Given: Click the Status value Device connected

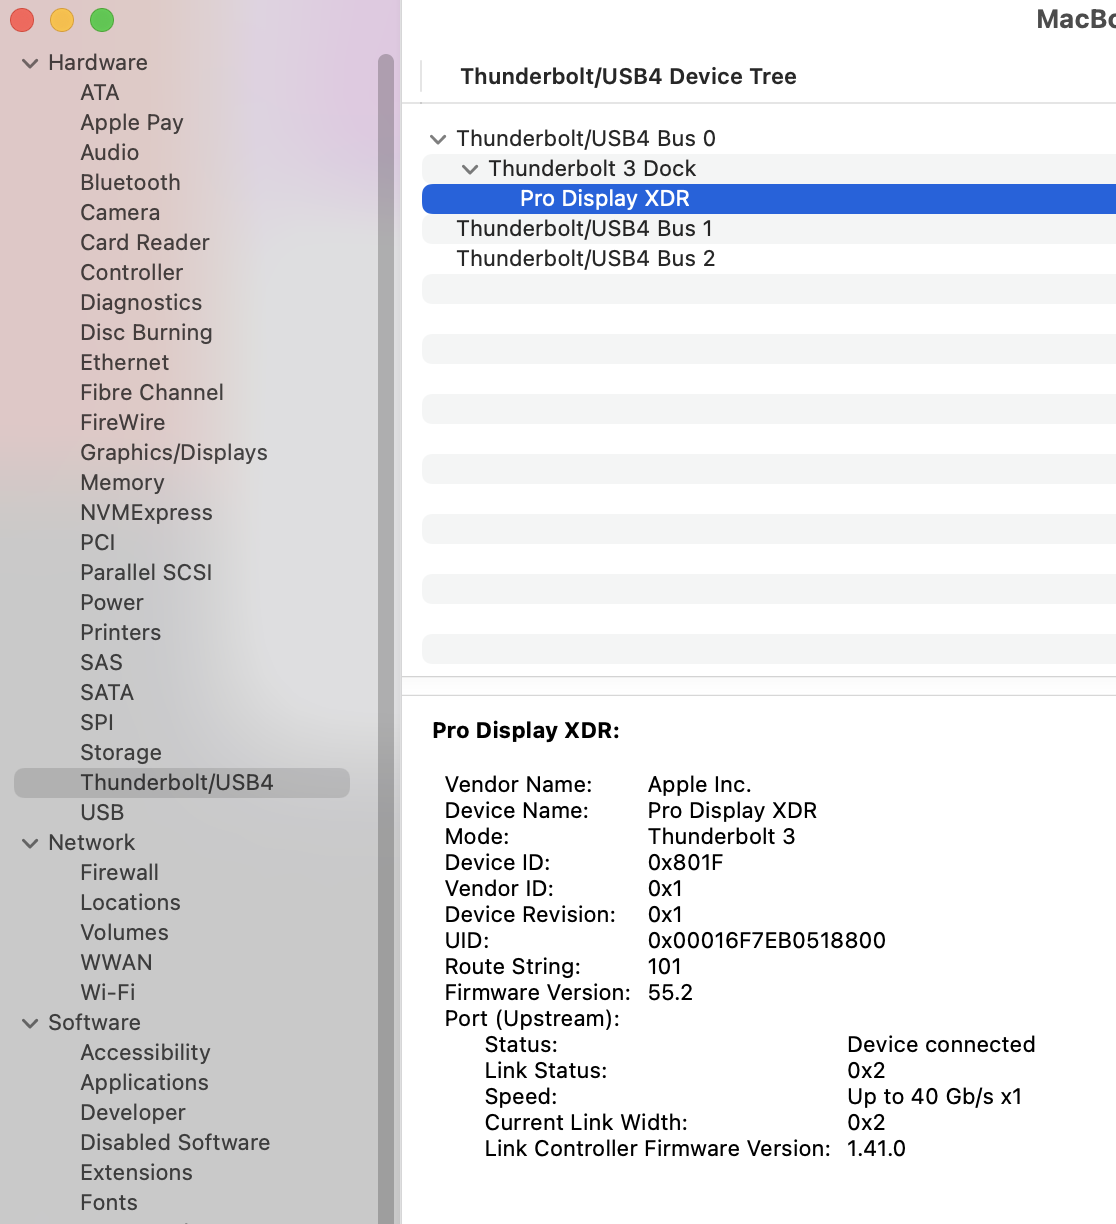Looking at the screenshot, I should (x=941, y=1045).
